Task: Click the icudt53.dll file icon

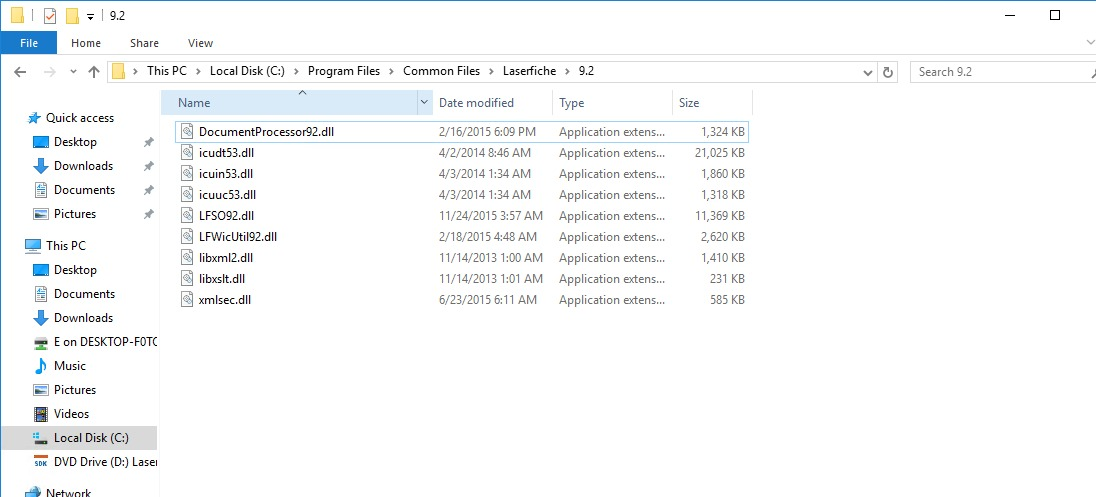Action: (x=187, y=152)
